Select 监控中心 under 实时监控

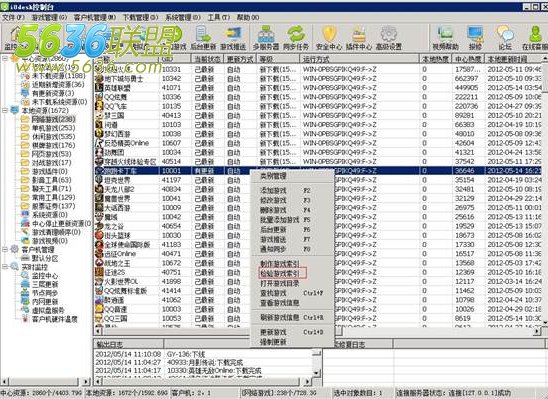pos(45,276)
